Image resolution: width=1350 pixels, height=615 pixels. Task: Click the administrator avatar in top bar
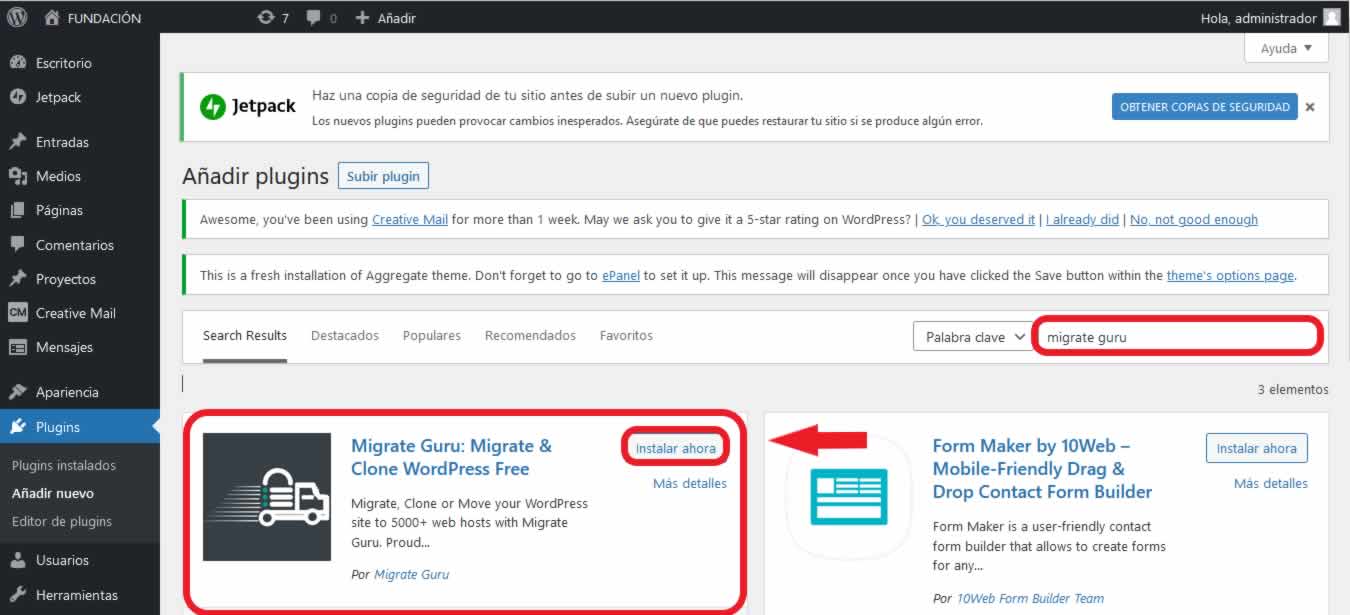(1331, 18)
